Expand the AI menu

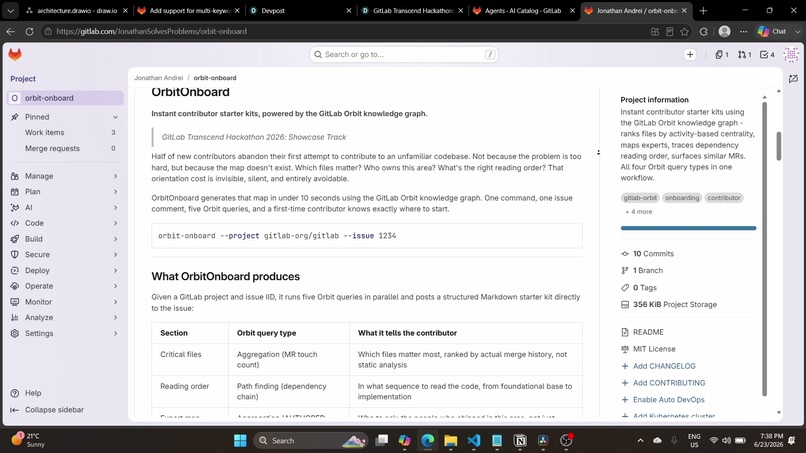tap(65, 207)
